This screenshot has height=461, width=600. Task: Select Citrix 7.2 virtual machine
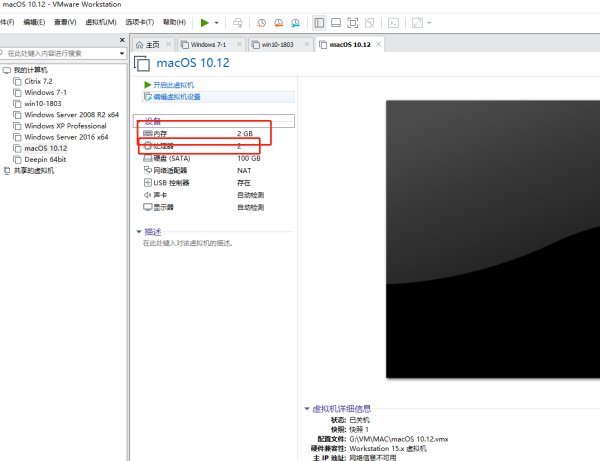[38, 81]
